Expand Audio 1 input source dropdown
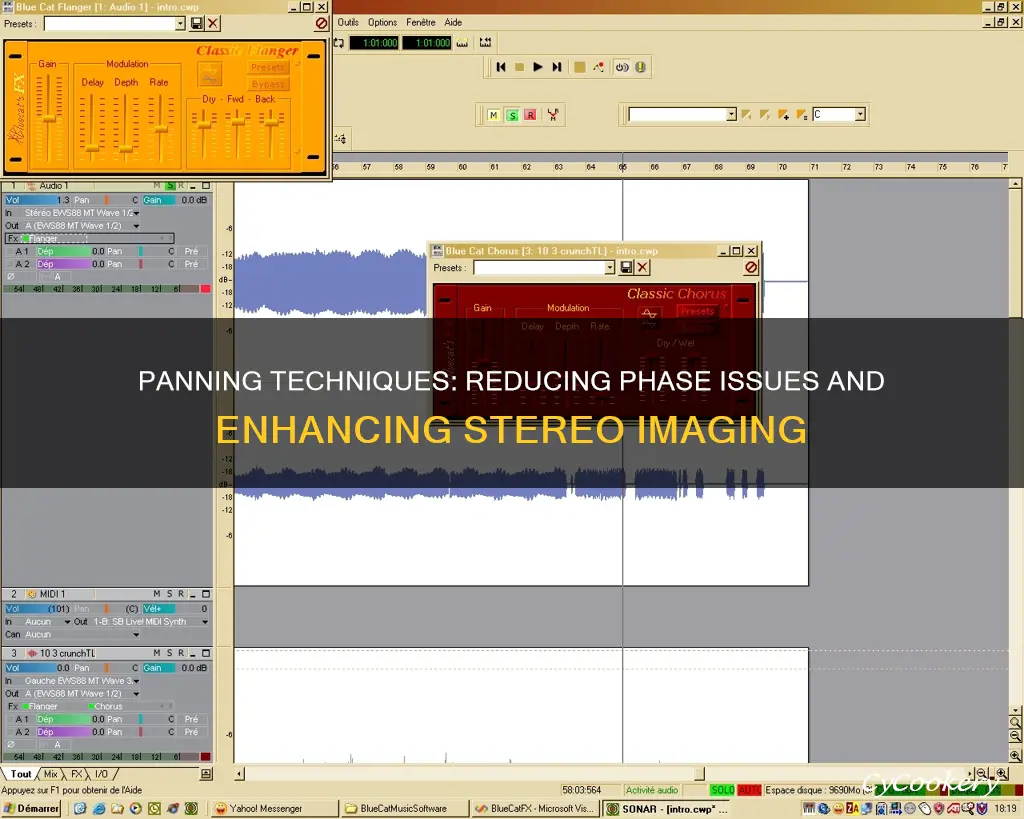This screenshot has height=819, width=1024. point(136,213)
